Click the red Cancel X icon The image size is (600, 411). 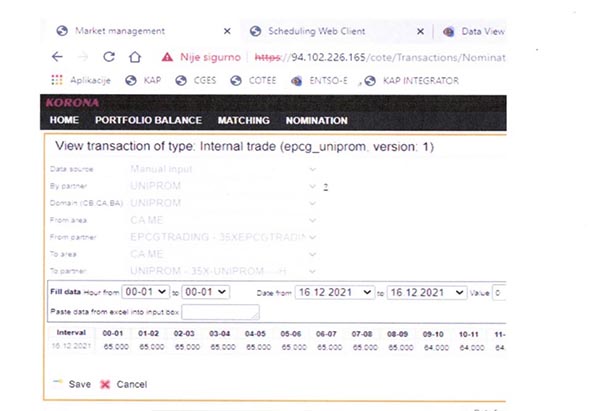(x=104, y=384)
